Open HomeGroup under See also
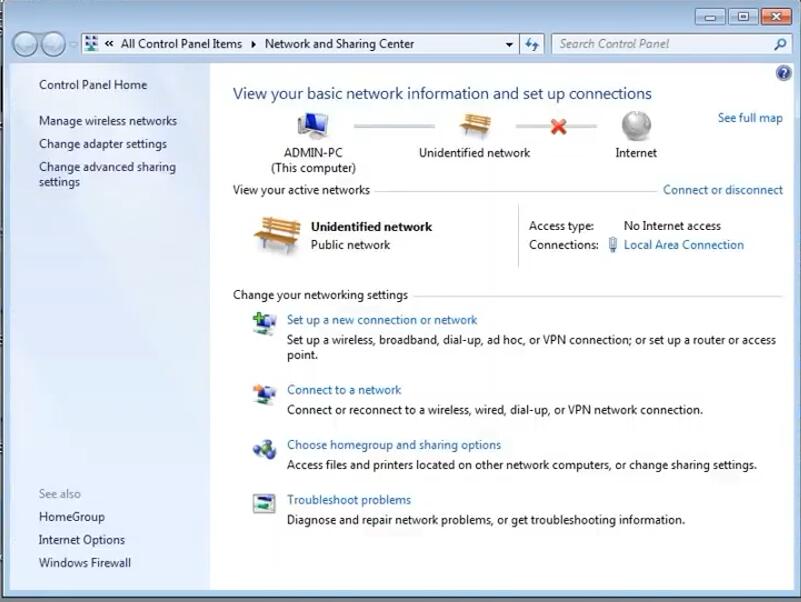 72,517
